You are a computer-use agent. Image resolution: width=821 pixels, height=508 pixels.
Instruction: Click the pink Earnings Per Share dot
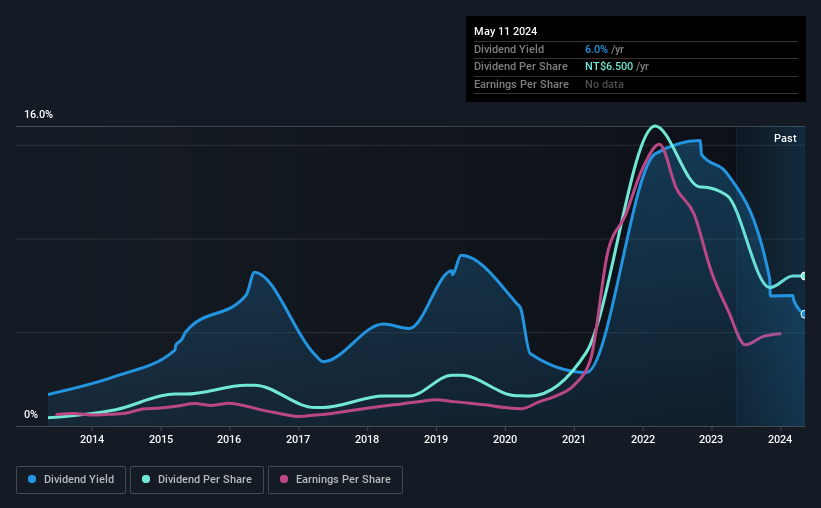point(284,479)
